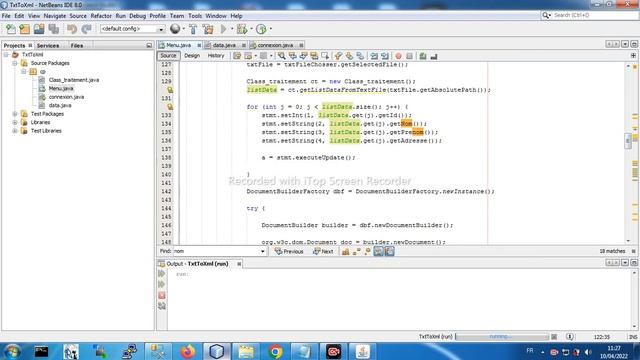Viewport: 640px width, 360px height.
Task: Open the Navigate menu
Action: click(x=55, y=16)
